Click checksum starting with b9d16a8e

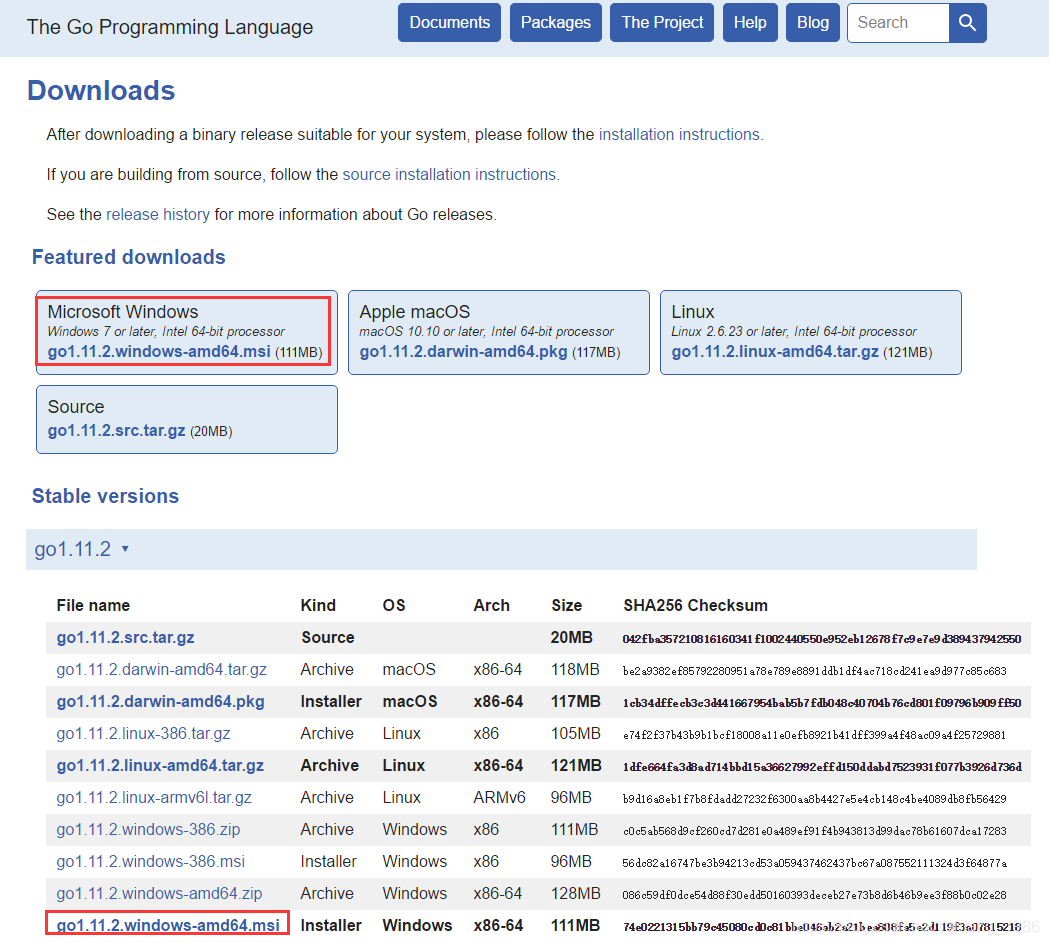814,799
